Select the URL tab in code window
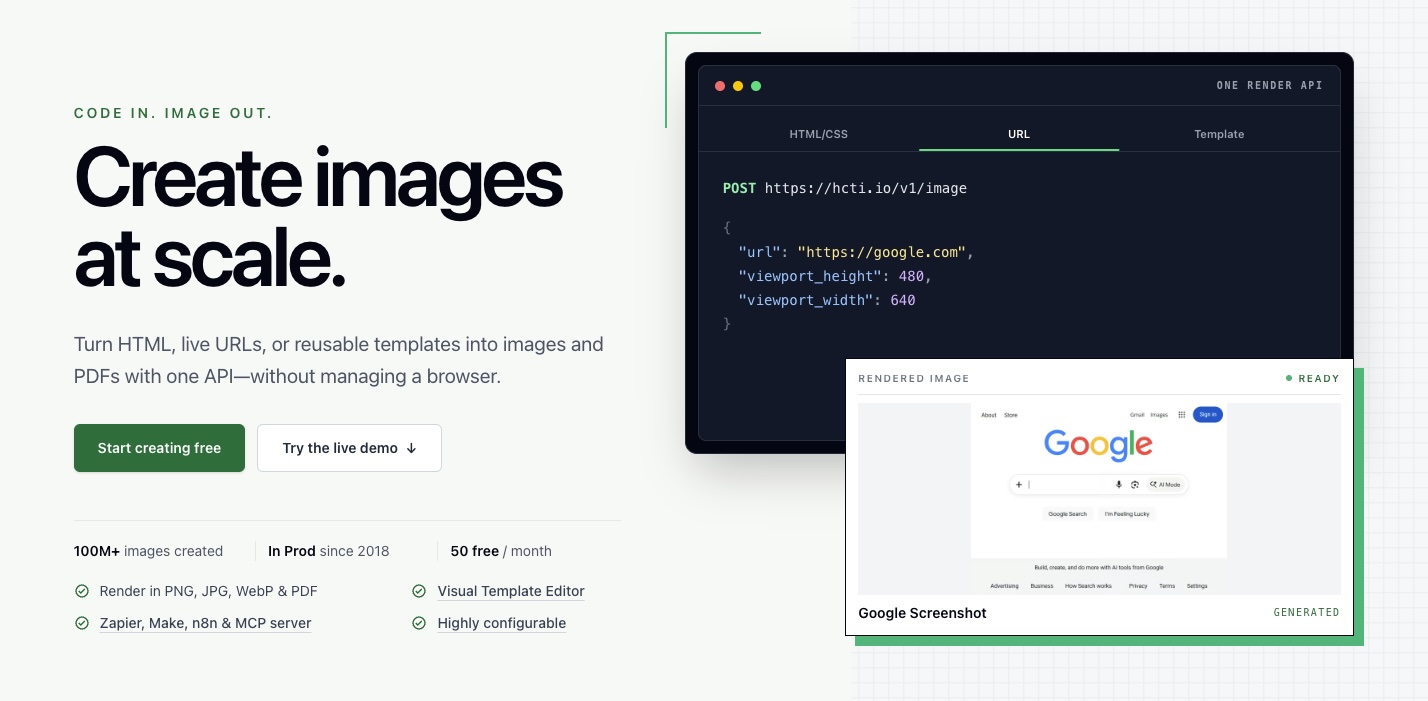The image size is (1428, 701). [x=1019, y=134]
